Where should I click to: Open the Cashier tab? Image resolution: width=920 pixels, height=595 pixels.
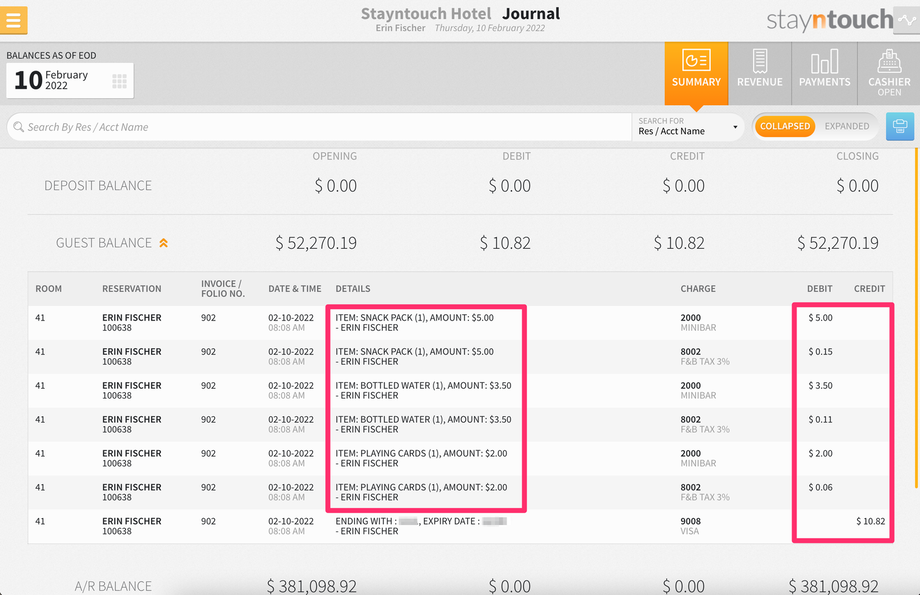[889, 73]
